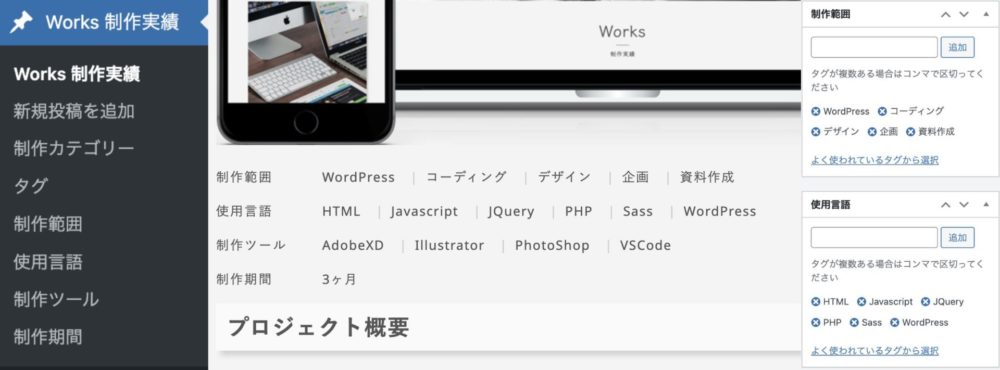
Task: Click デザイン in the 制作範囲 row
Action: click(x=564, y=177)
